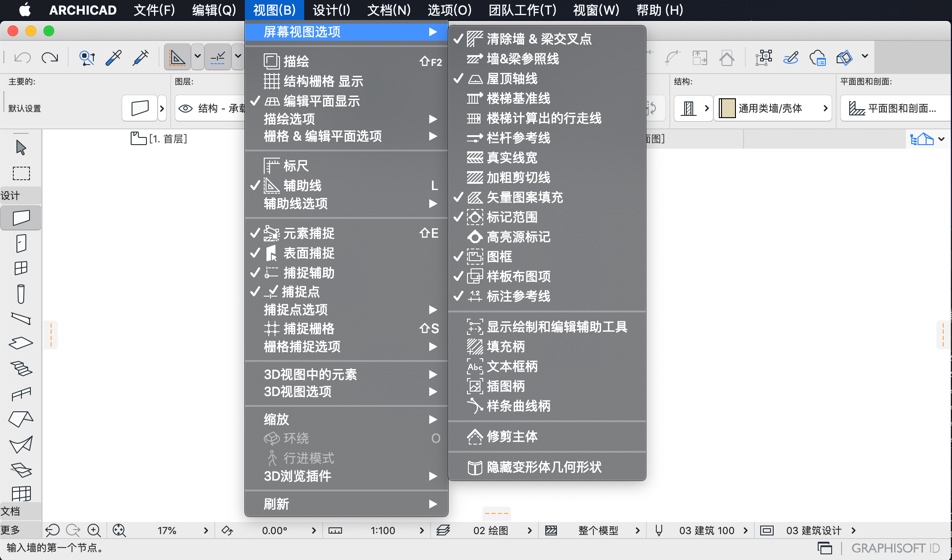This screenshot has width=952, height=560.
Task: Click the find and select magnifier icon
Action: 87,58
